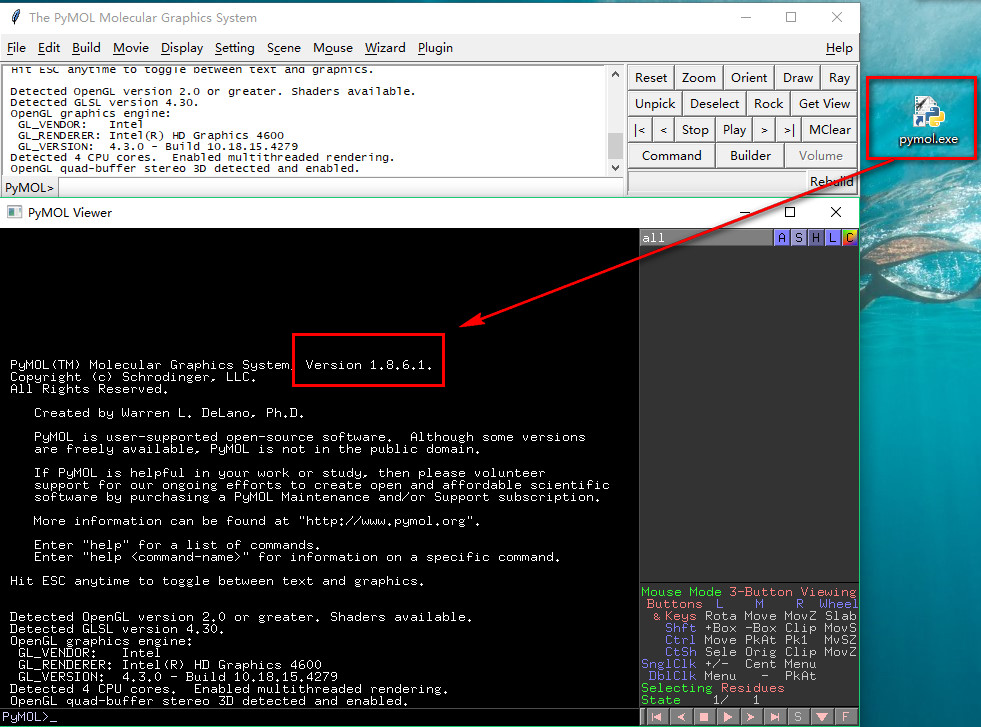
Task: Jump to last frame in viewer controls
Action: click(775, 717)
